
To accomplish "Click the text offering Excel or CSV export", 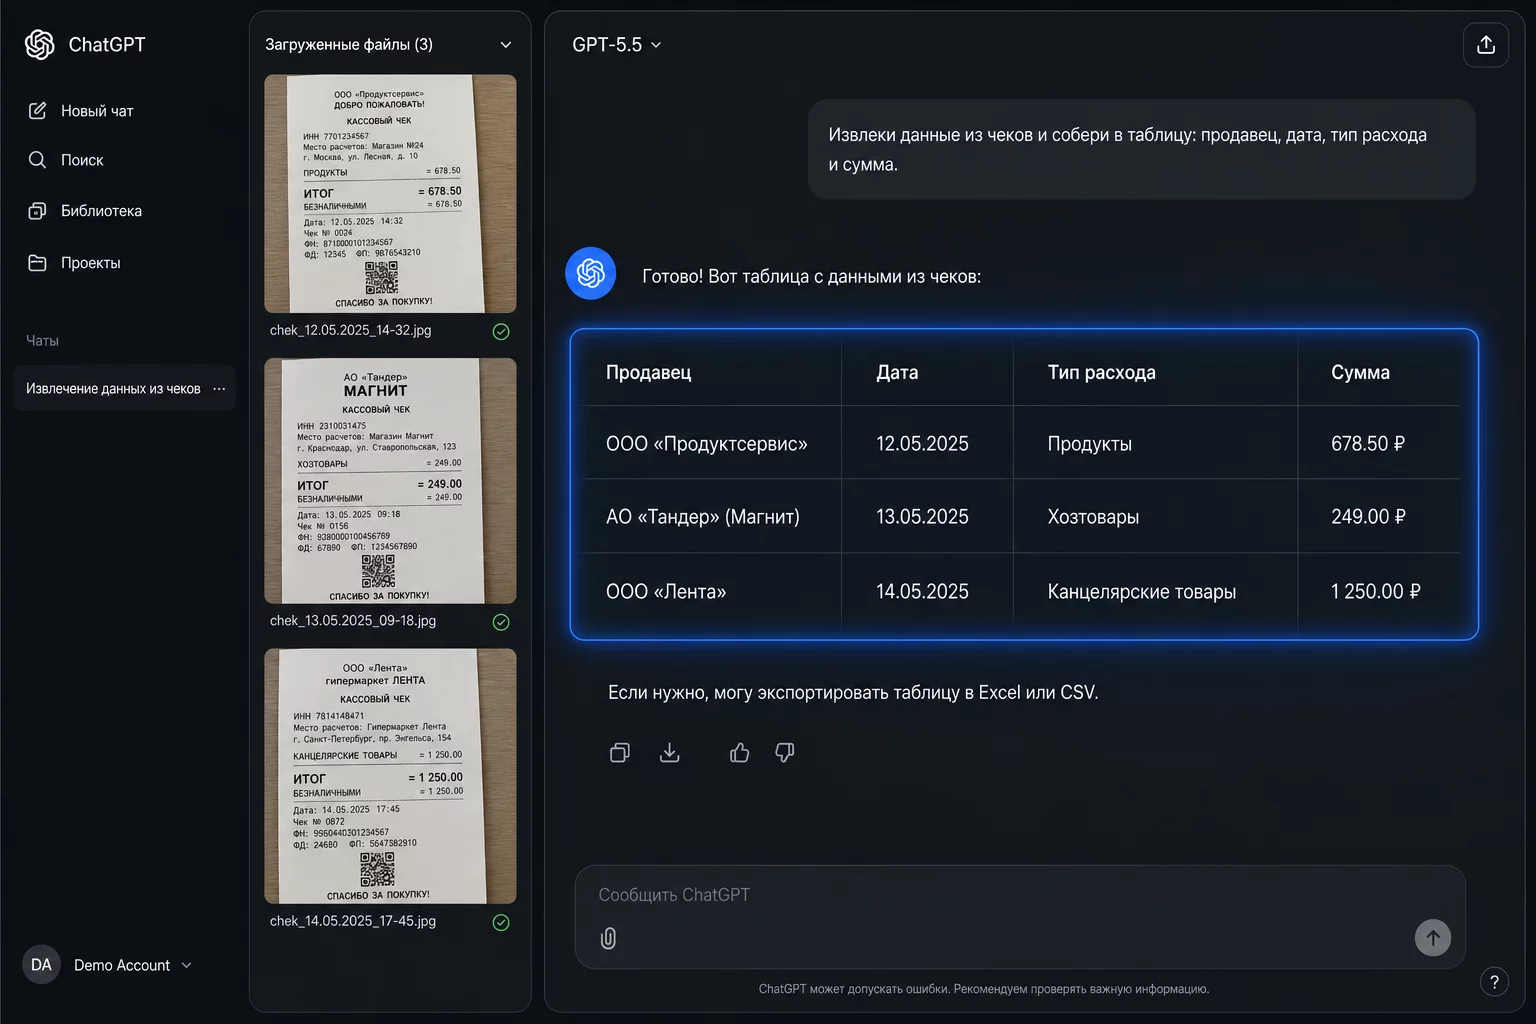I will coord(853,692).
